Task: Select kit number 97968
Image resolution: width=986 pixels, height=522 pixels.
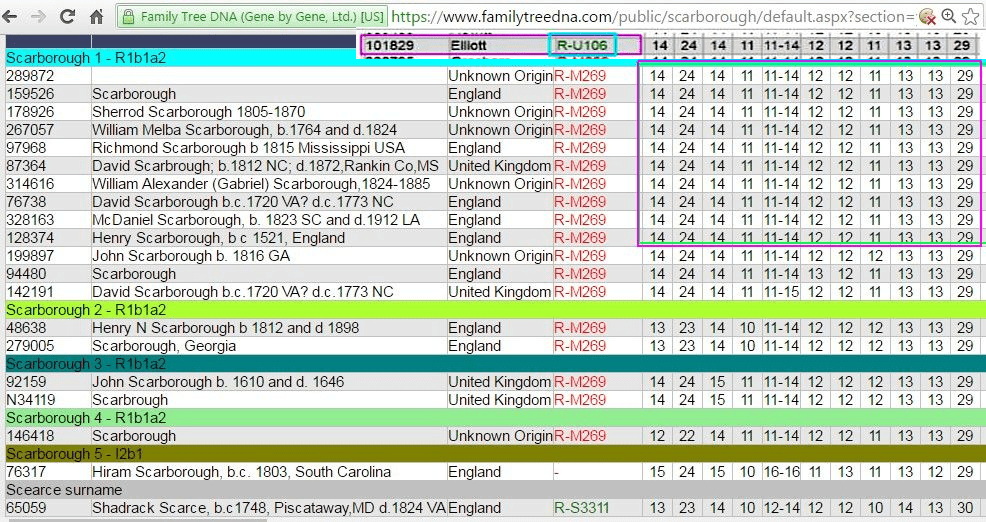Action: (x=26, y=148)
